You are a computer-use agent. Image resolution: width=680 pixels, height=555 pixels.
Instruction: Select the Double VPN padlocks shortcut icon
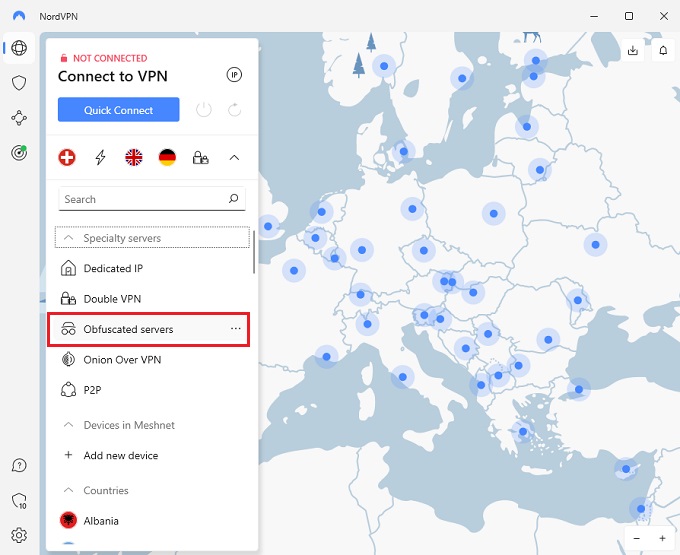[201, 157]
